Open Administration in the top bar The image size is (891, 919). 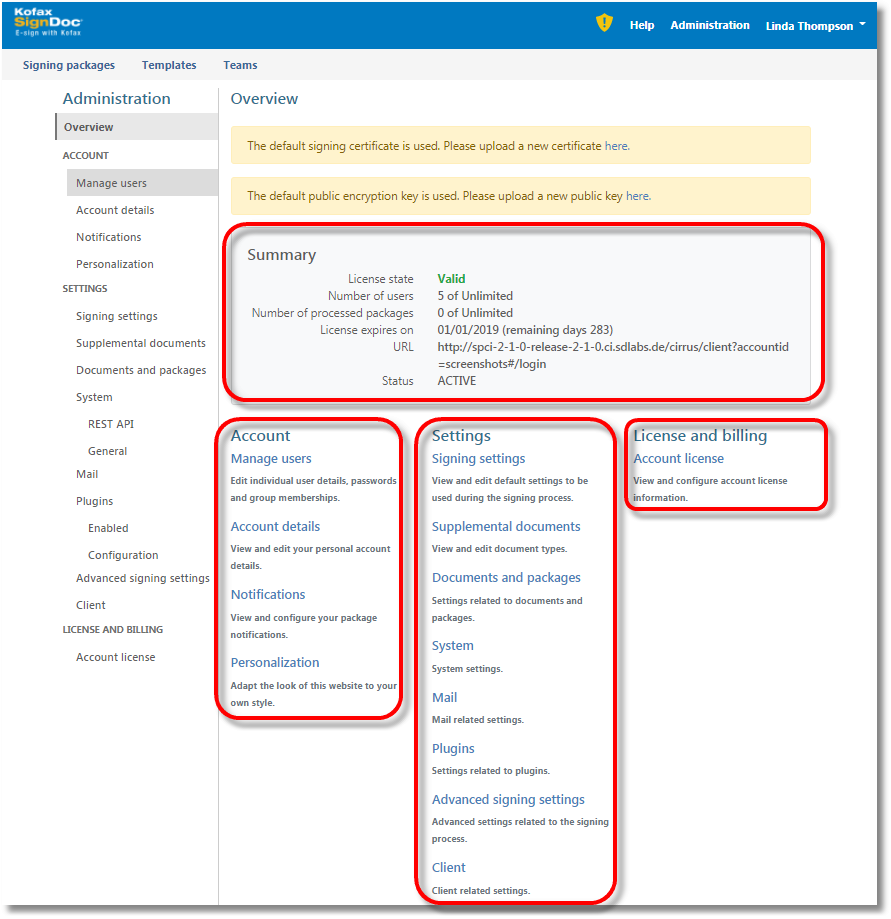[x=709, y=25]
